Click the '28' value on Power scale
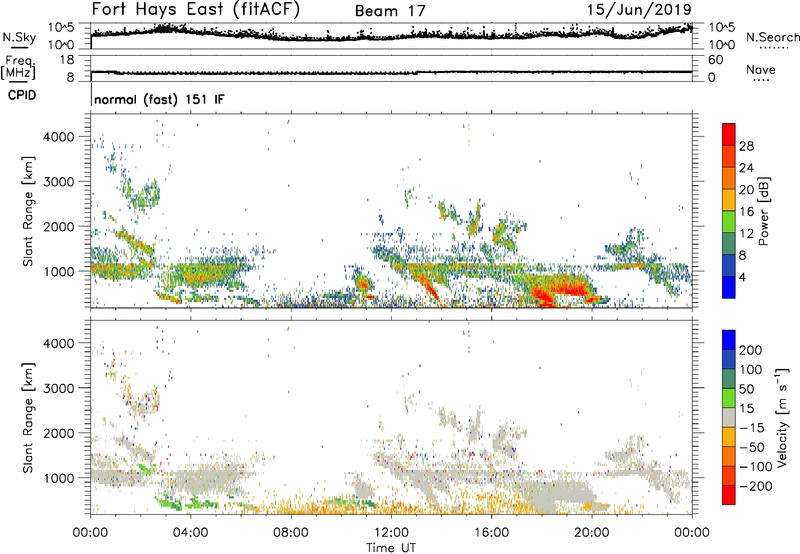Viewport: 800px width, 554px height. (746, 146)
